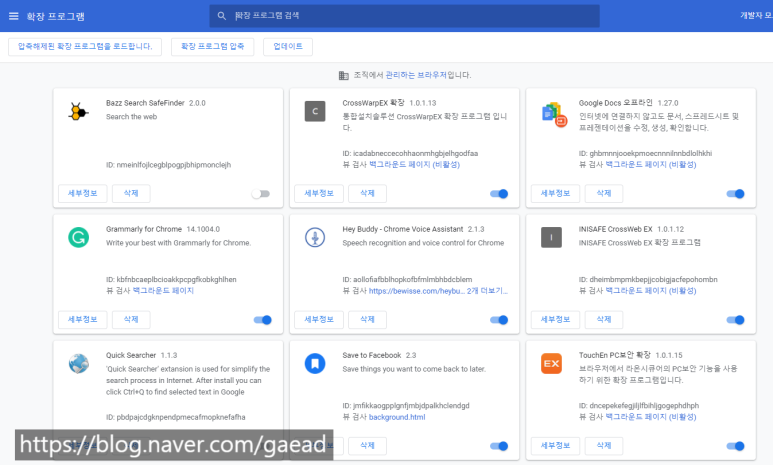Click the Quick Searcher globe icon
Screen dimensions: 773x465
click(x=78, y=364)
